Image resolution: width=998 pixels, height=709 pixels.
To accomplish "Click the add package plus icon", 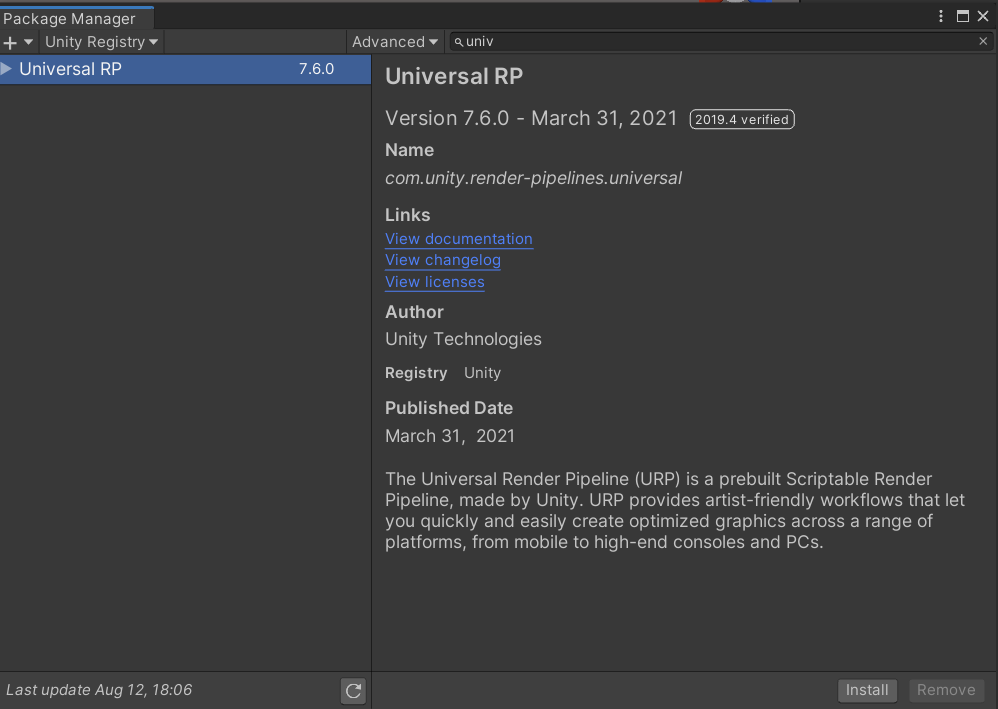I will tap(9, 41).
